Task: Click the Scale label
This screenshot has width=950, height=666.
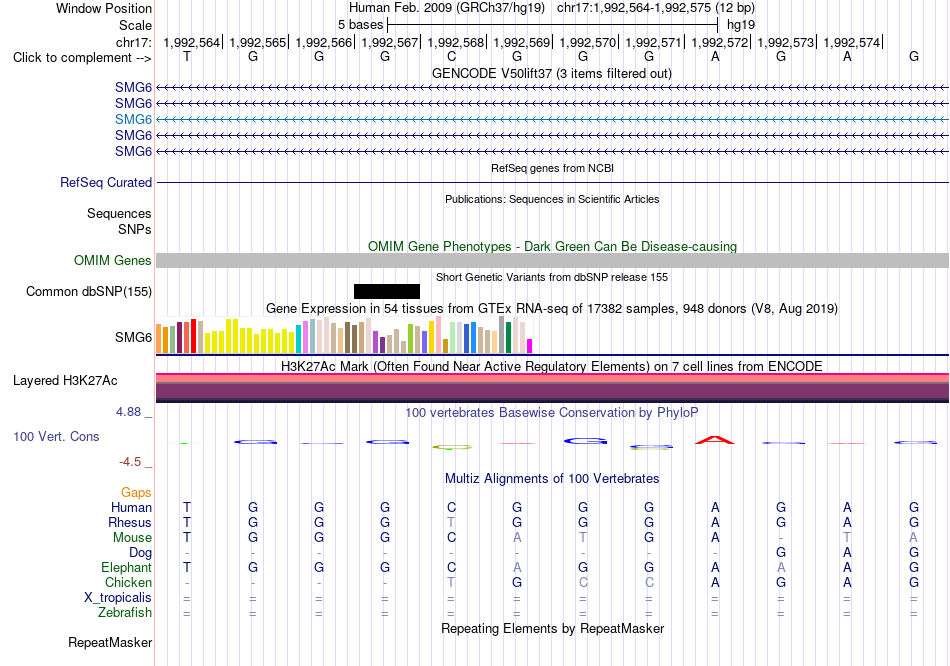Action: (x=135, y=25)
